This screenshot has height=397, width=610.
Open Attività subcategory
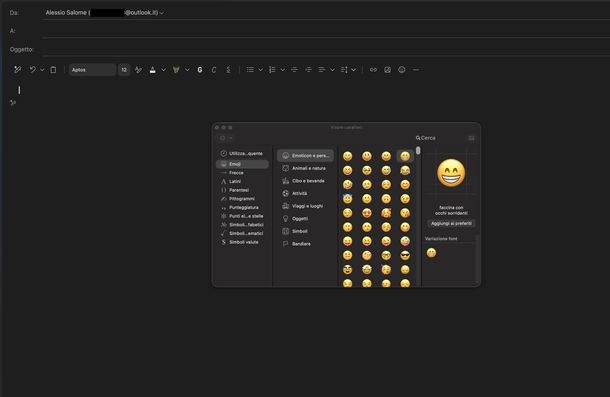(x=305, y=193)
